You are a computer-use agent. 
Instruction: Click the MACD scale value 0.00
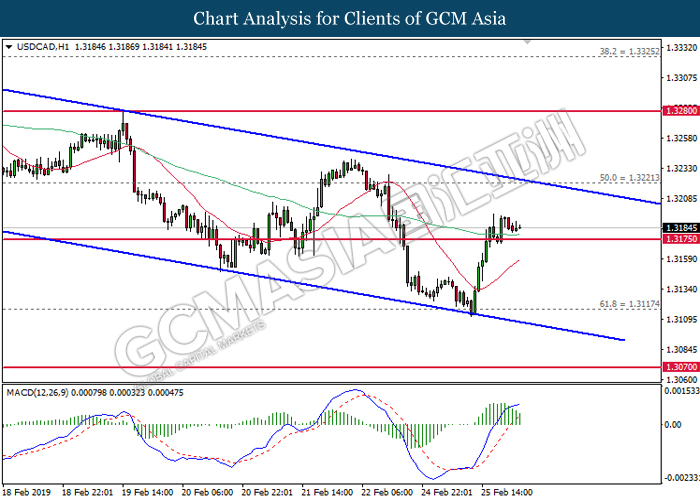point(673,425)
